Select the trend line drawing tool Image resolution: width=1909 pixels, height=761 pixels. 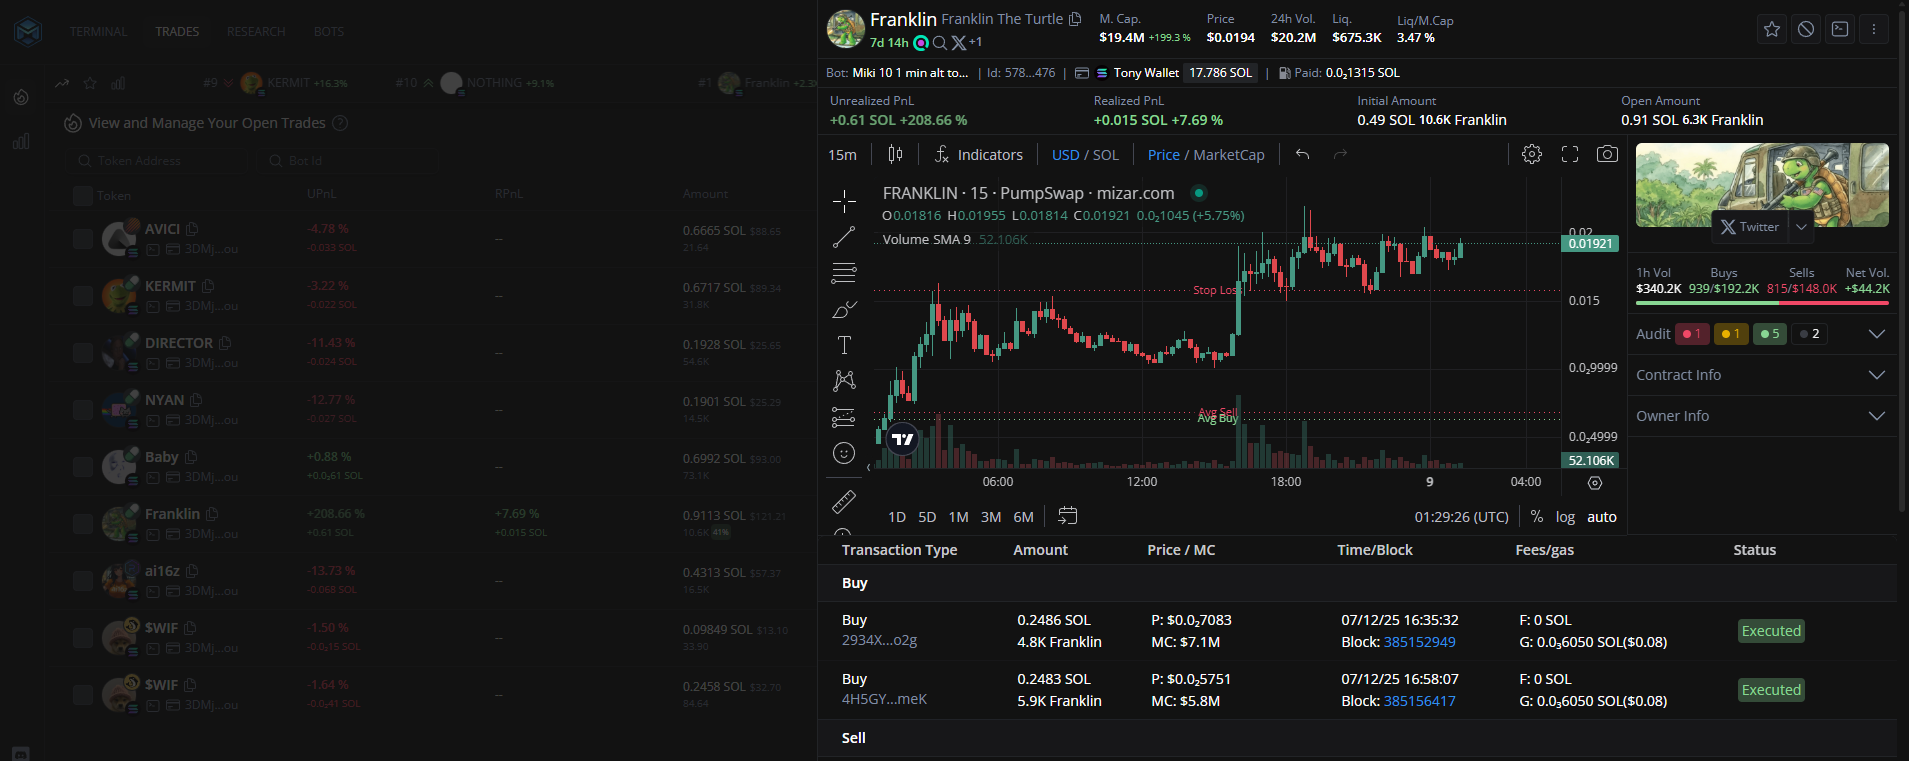click(x=844, y=237)
